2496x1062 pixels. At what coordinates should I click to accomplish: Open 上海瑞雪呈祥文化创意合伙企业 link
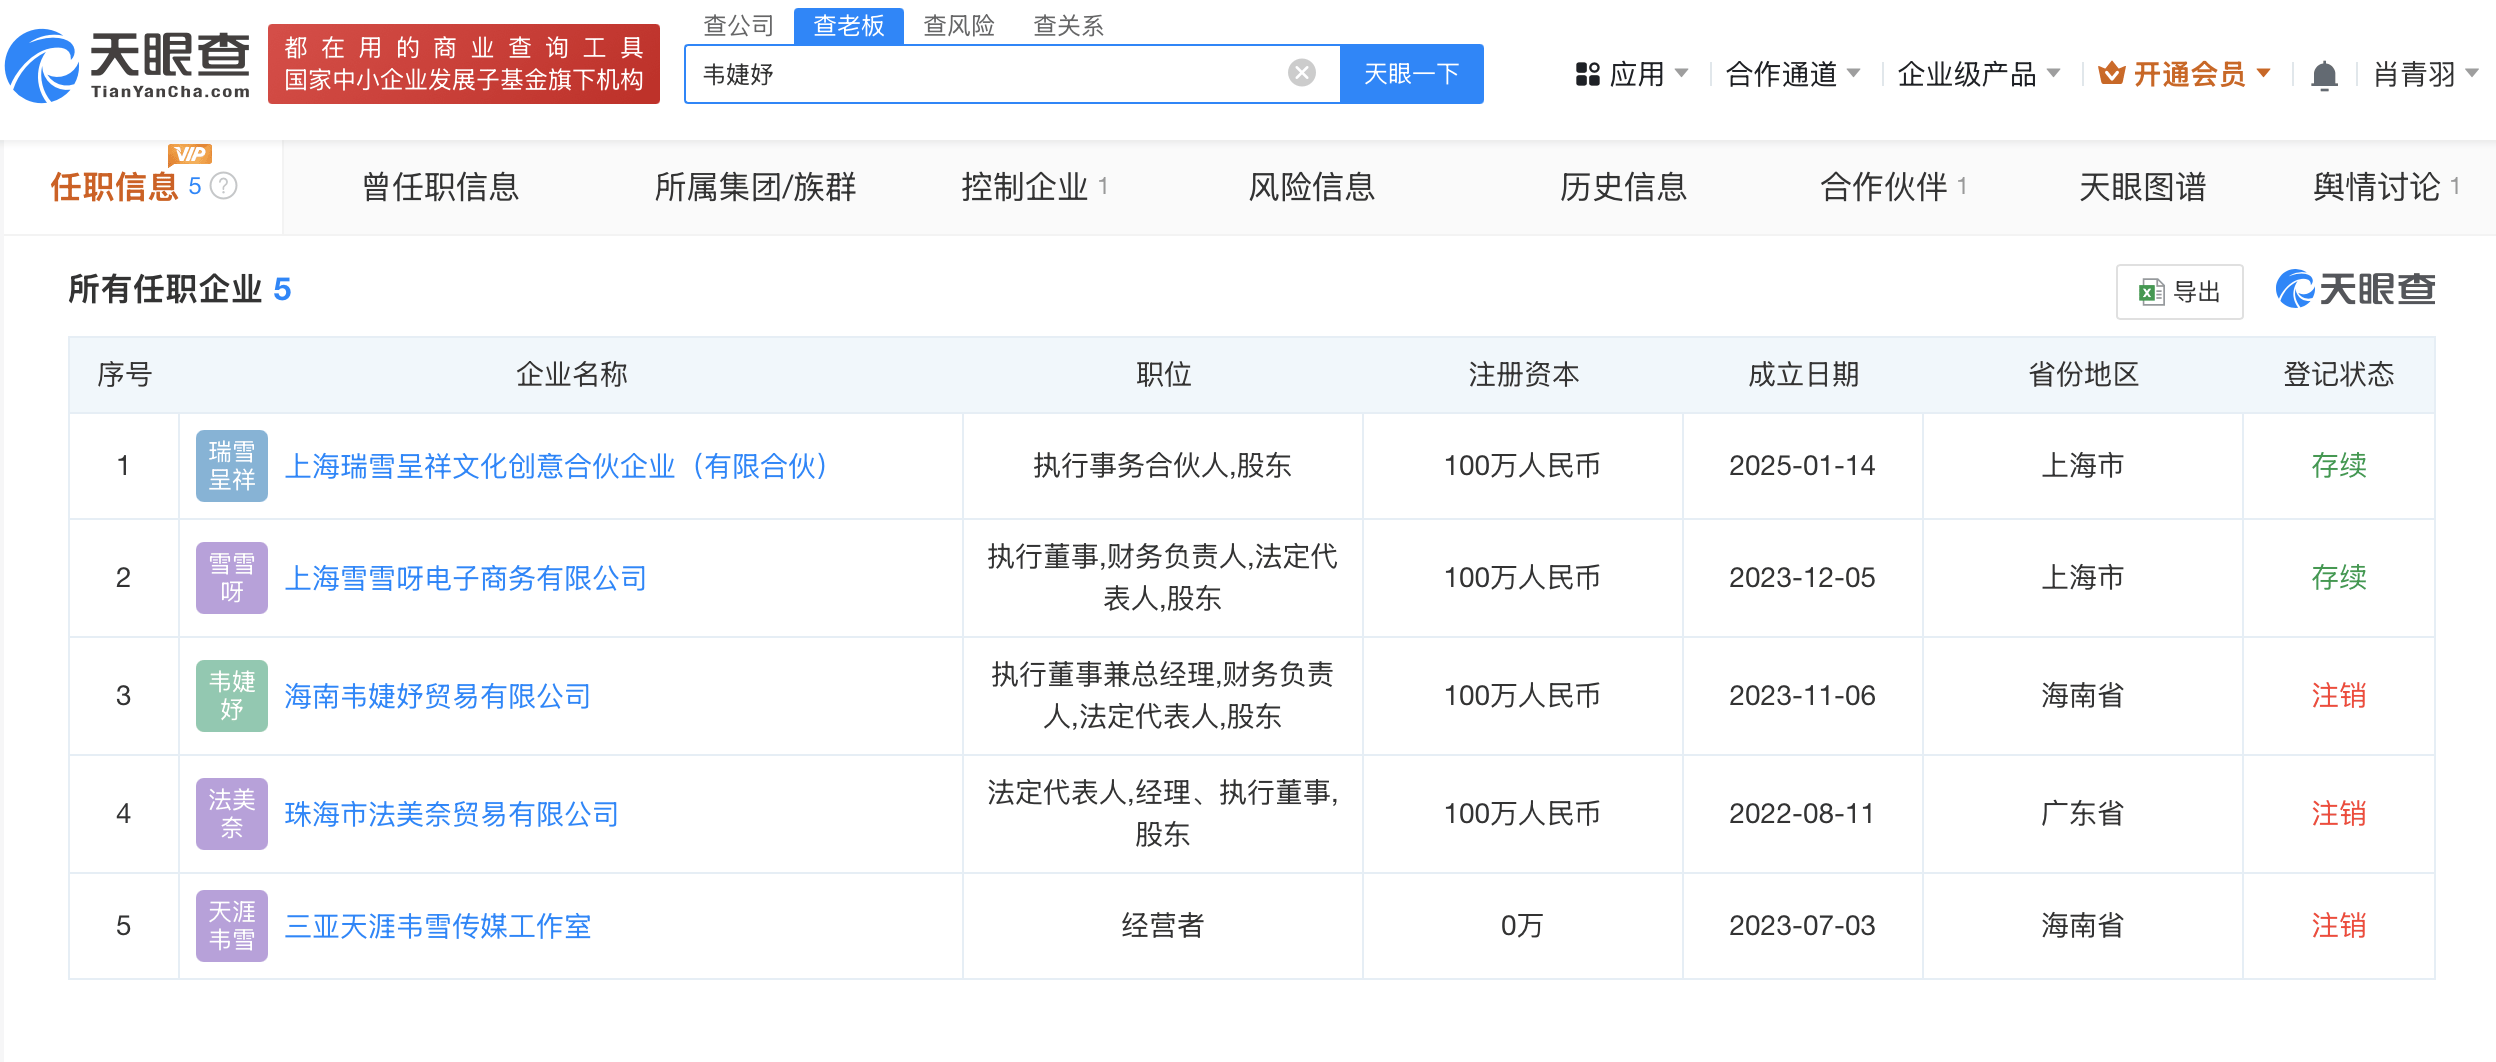[556, 466]
